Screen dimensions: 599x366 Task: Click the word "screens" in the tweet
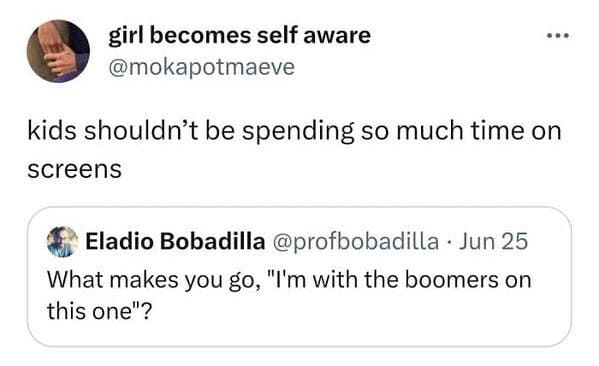click(x=74, y=169)
